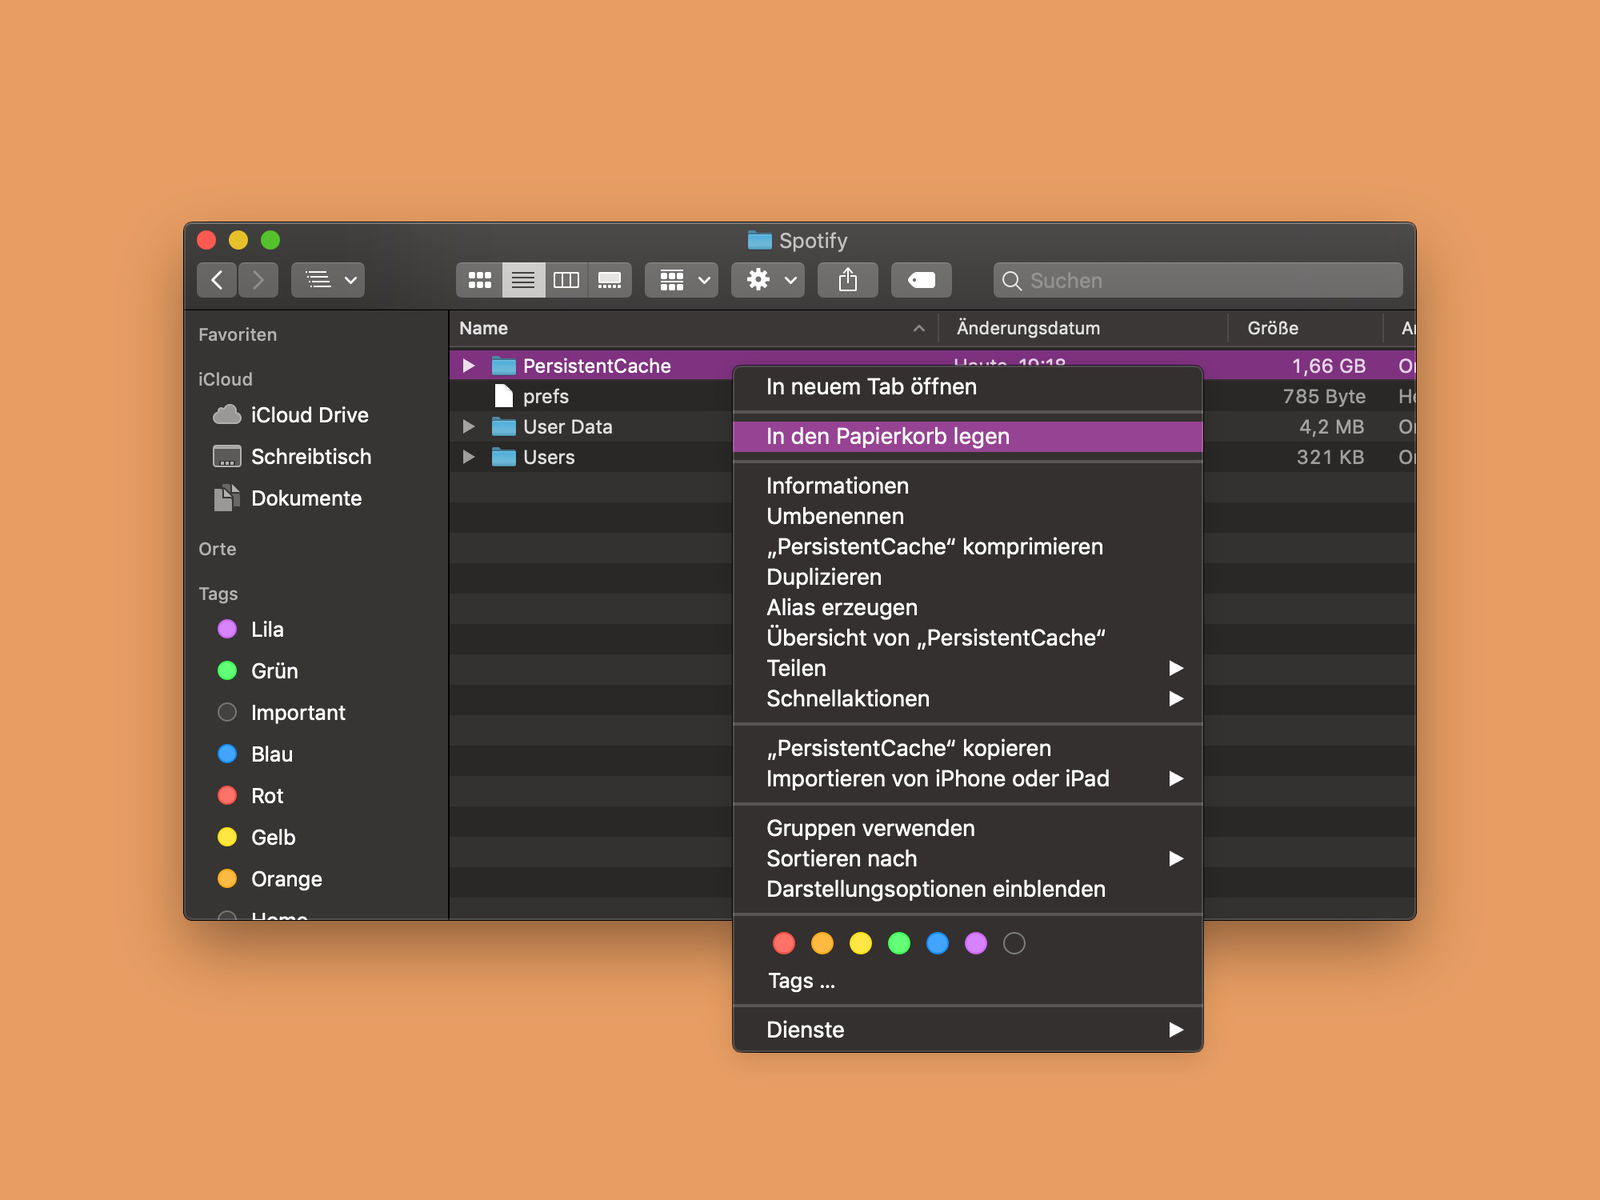Viewport: 1600px width, 1200px height.
Task: Click the 785 Byte size cell
Action: pos(1324,397)
